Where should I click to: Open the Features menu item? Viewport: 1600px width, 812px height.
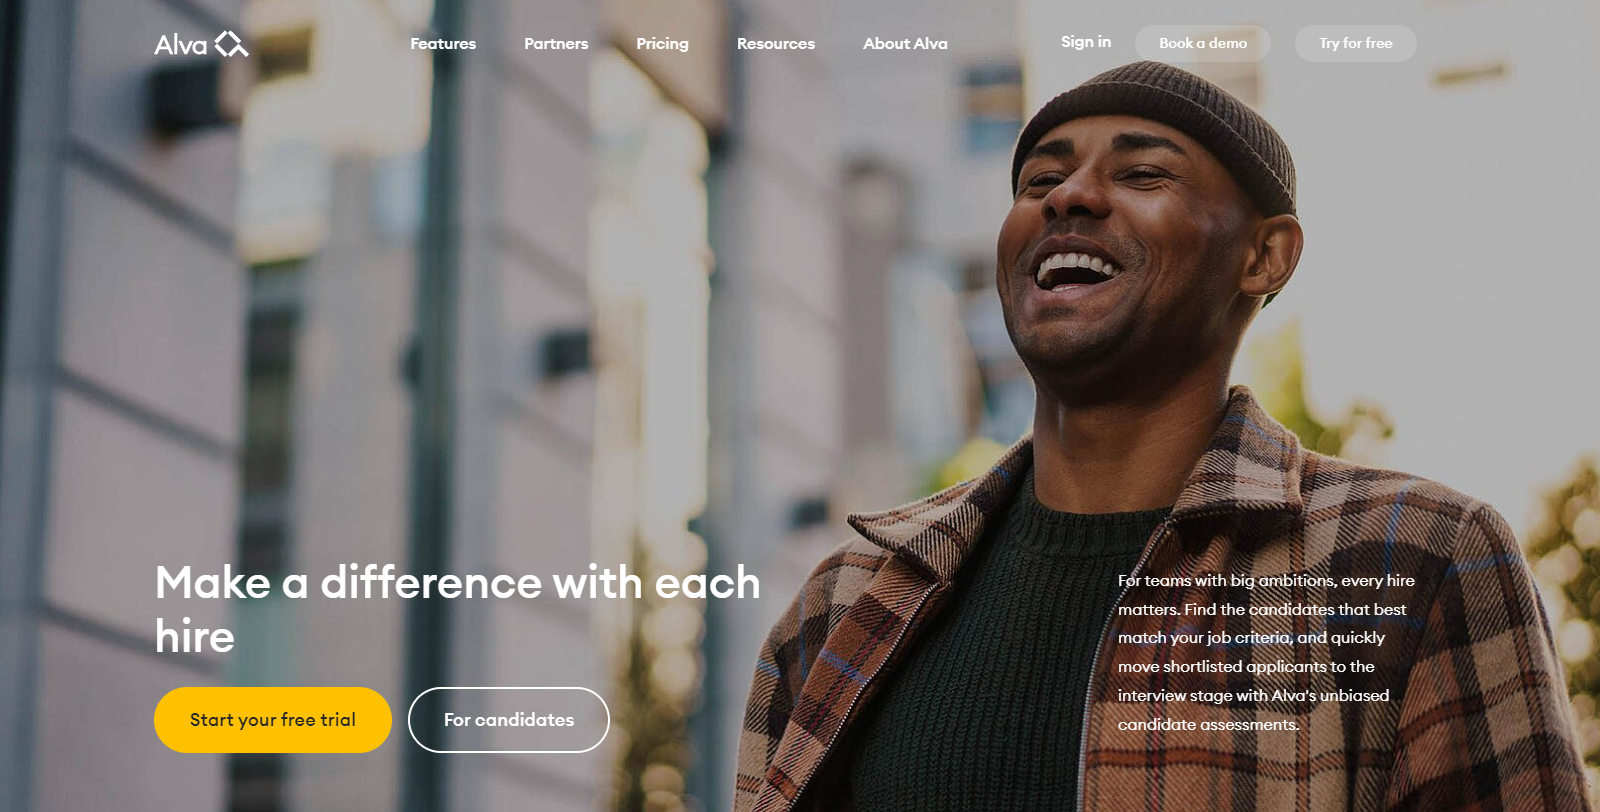tap(443, 43)
